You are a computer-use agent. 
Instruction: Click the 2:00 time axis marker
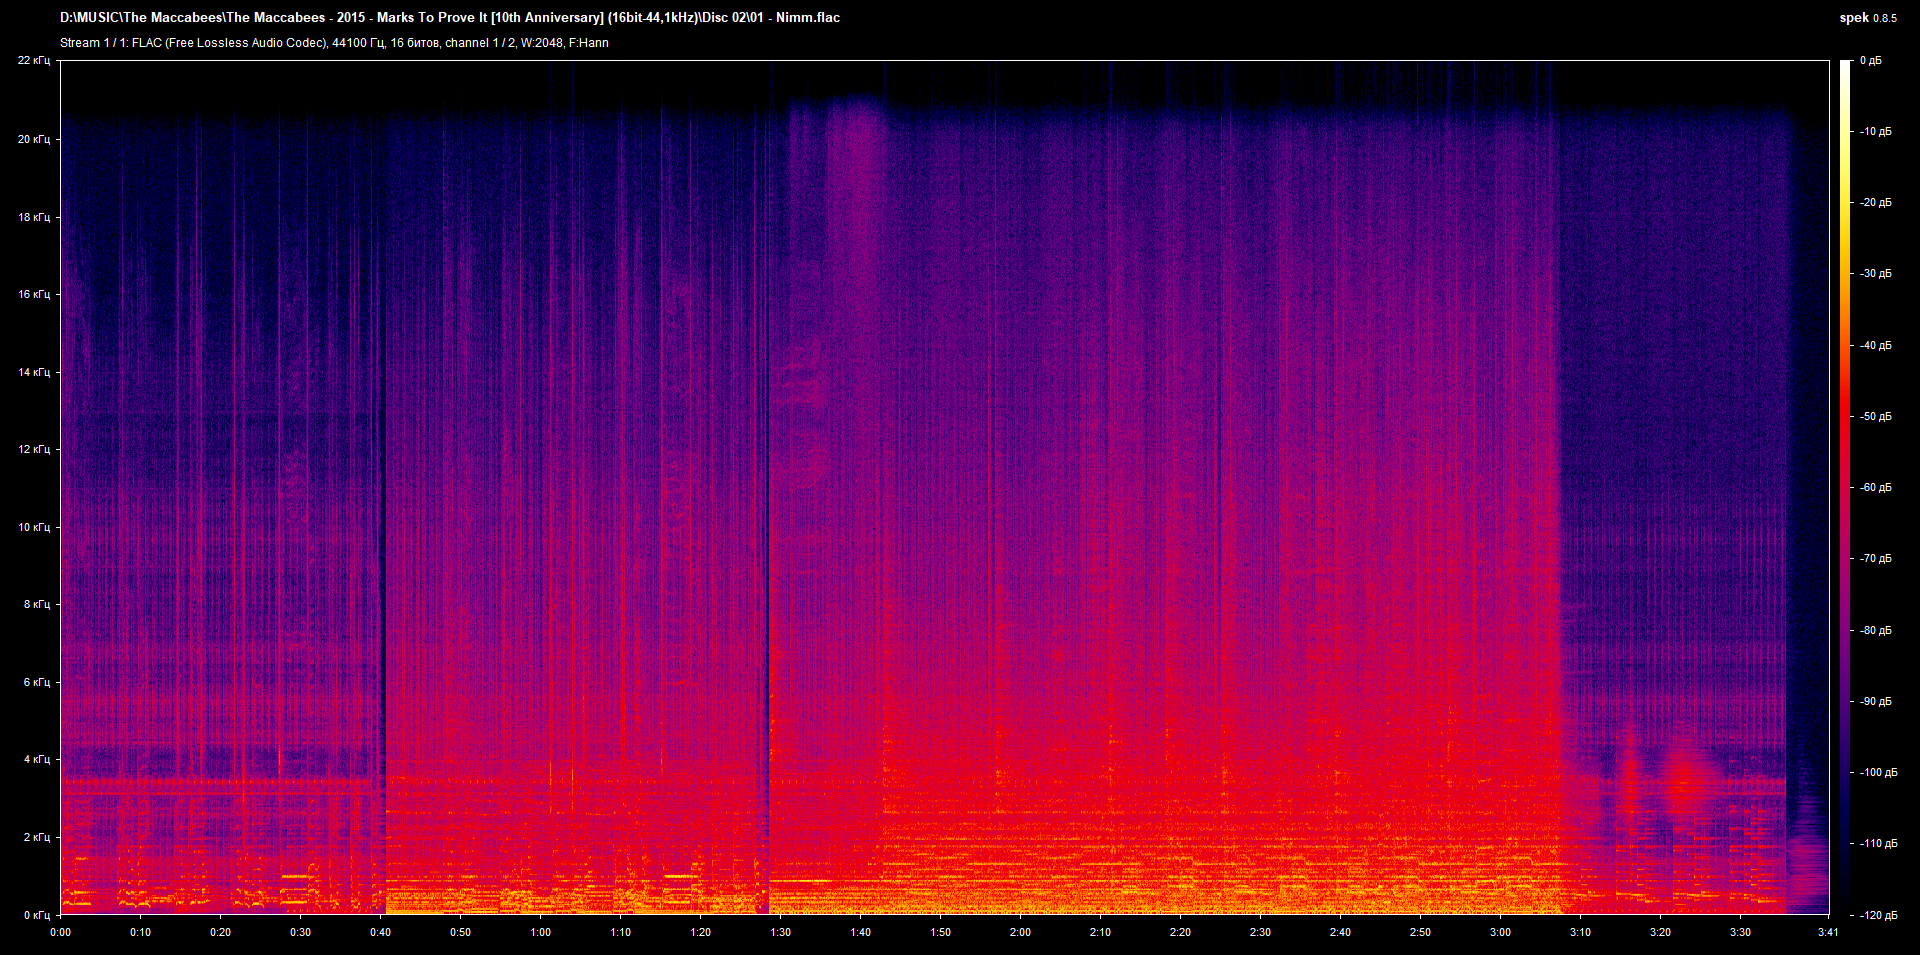[x=1020, y=932]
